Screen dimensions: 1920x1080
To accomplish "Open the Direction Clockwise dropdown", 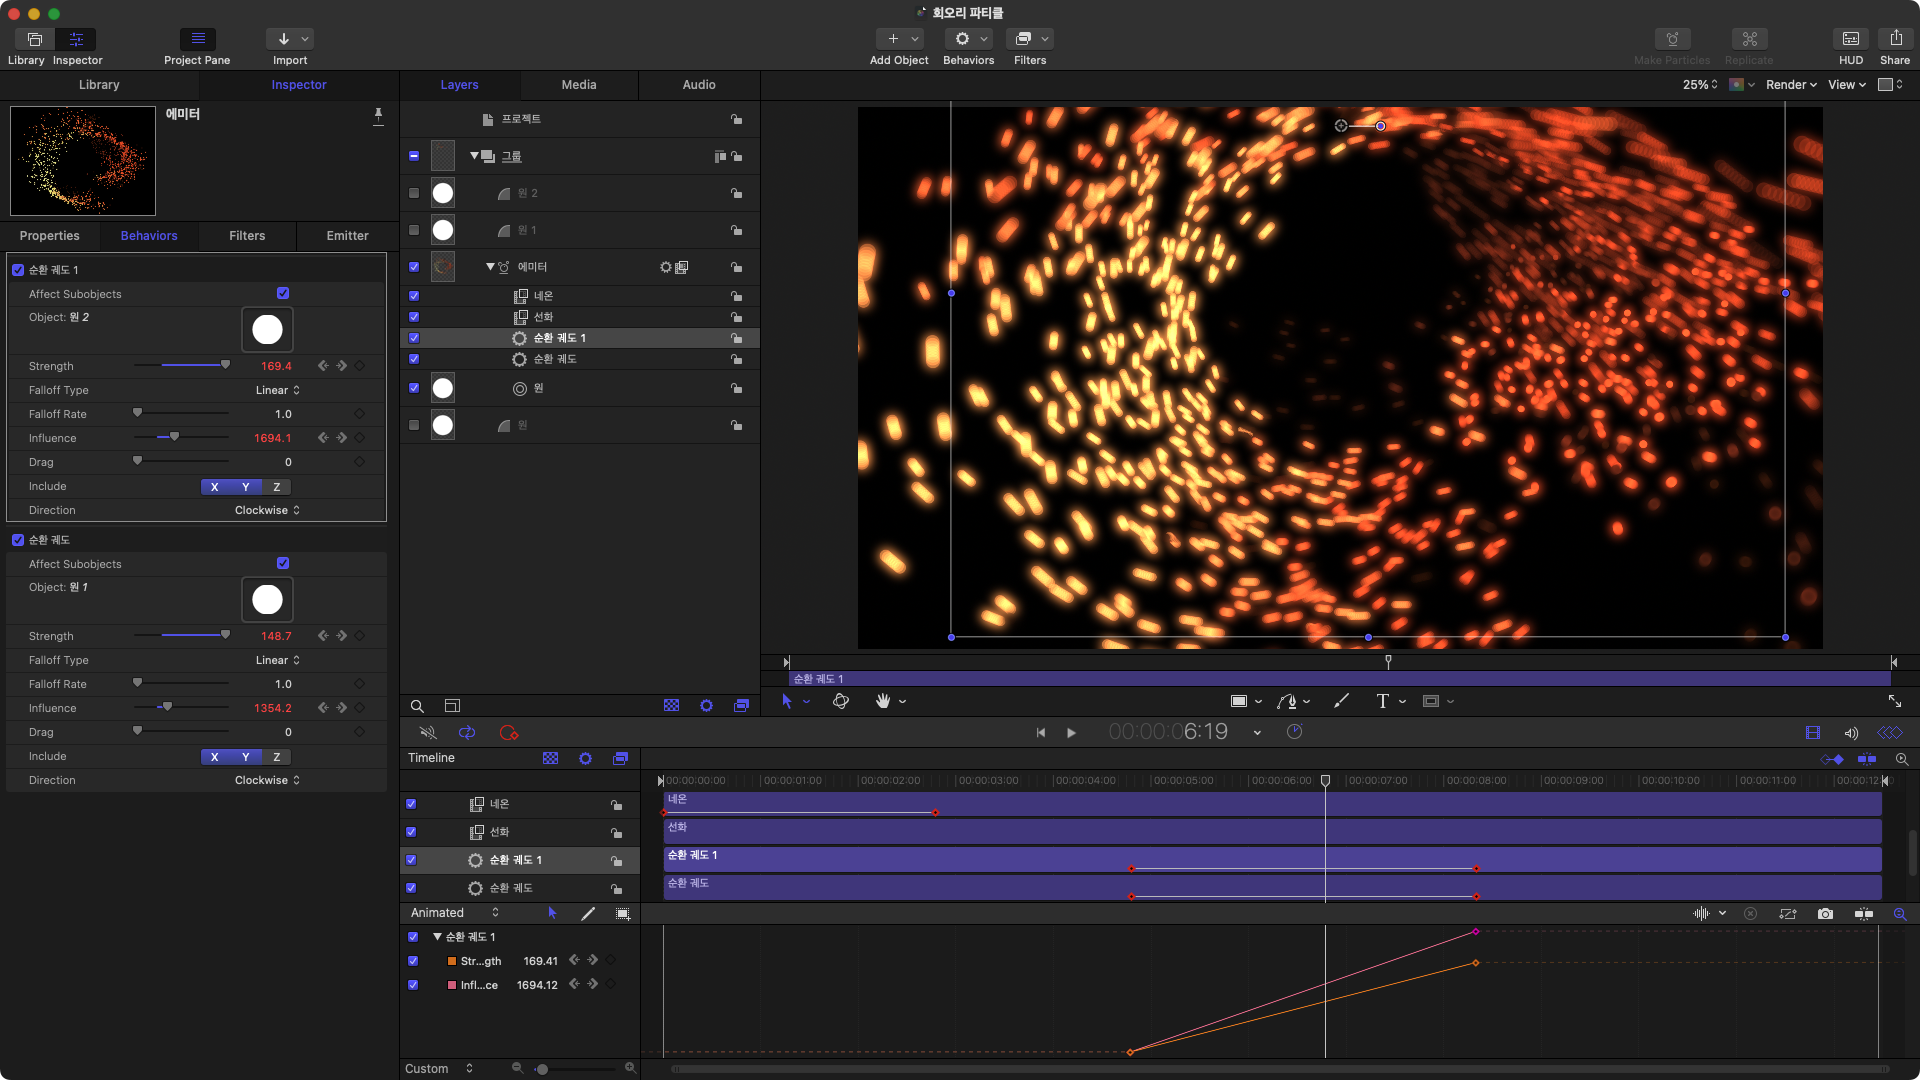I will tap(267, 511).
